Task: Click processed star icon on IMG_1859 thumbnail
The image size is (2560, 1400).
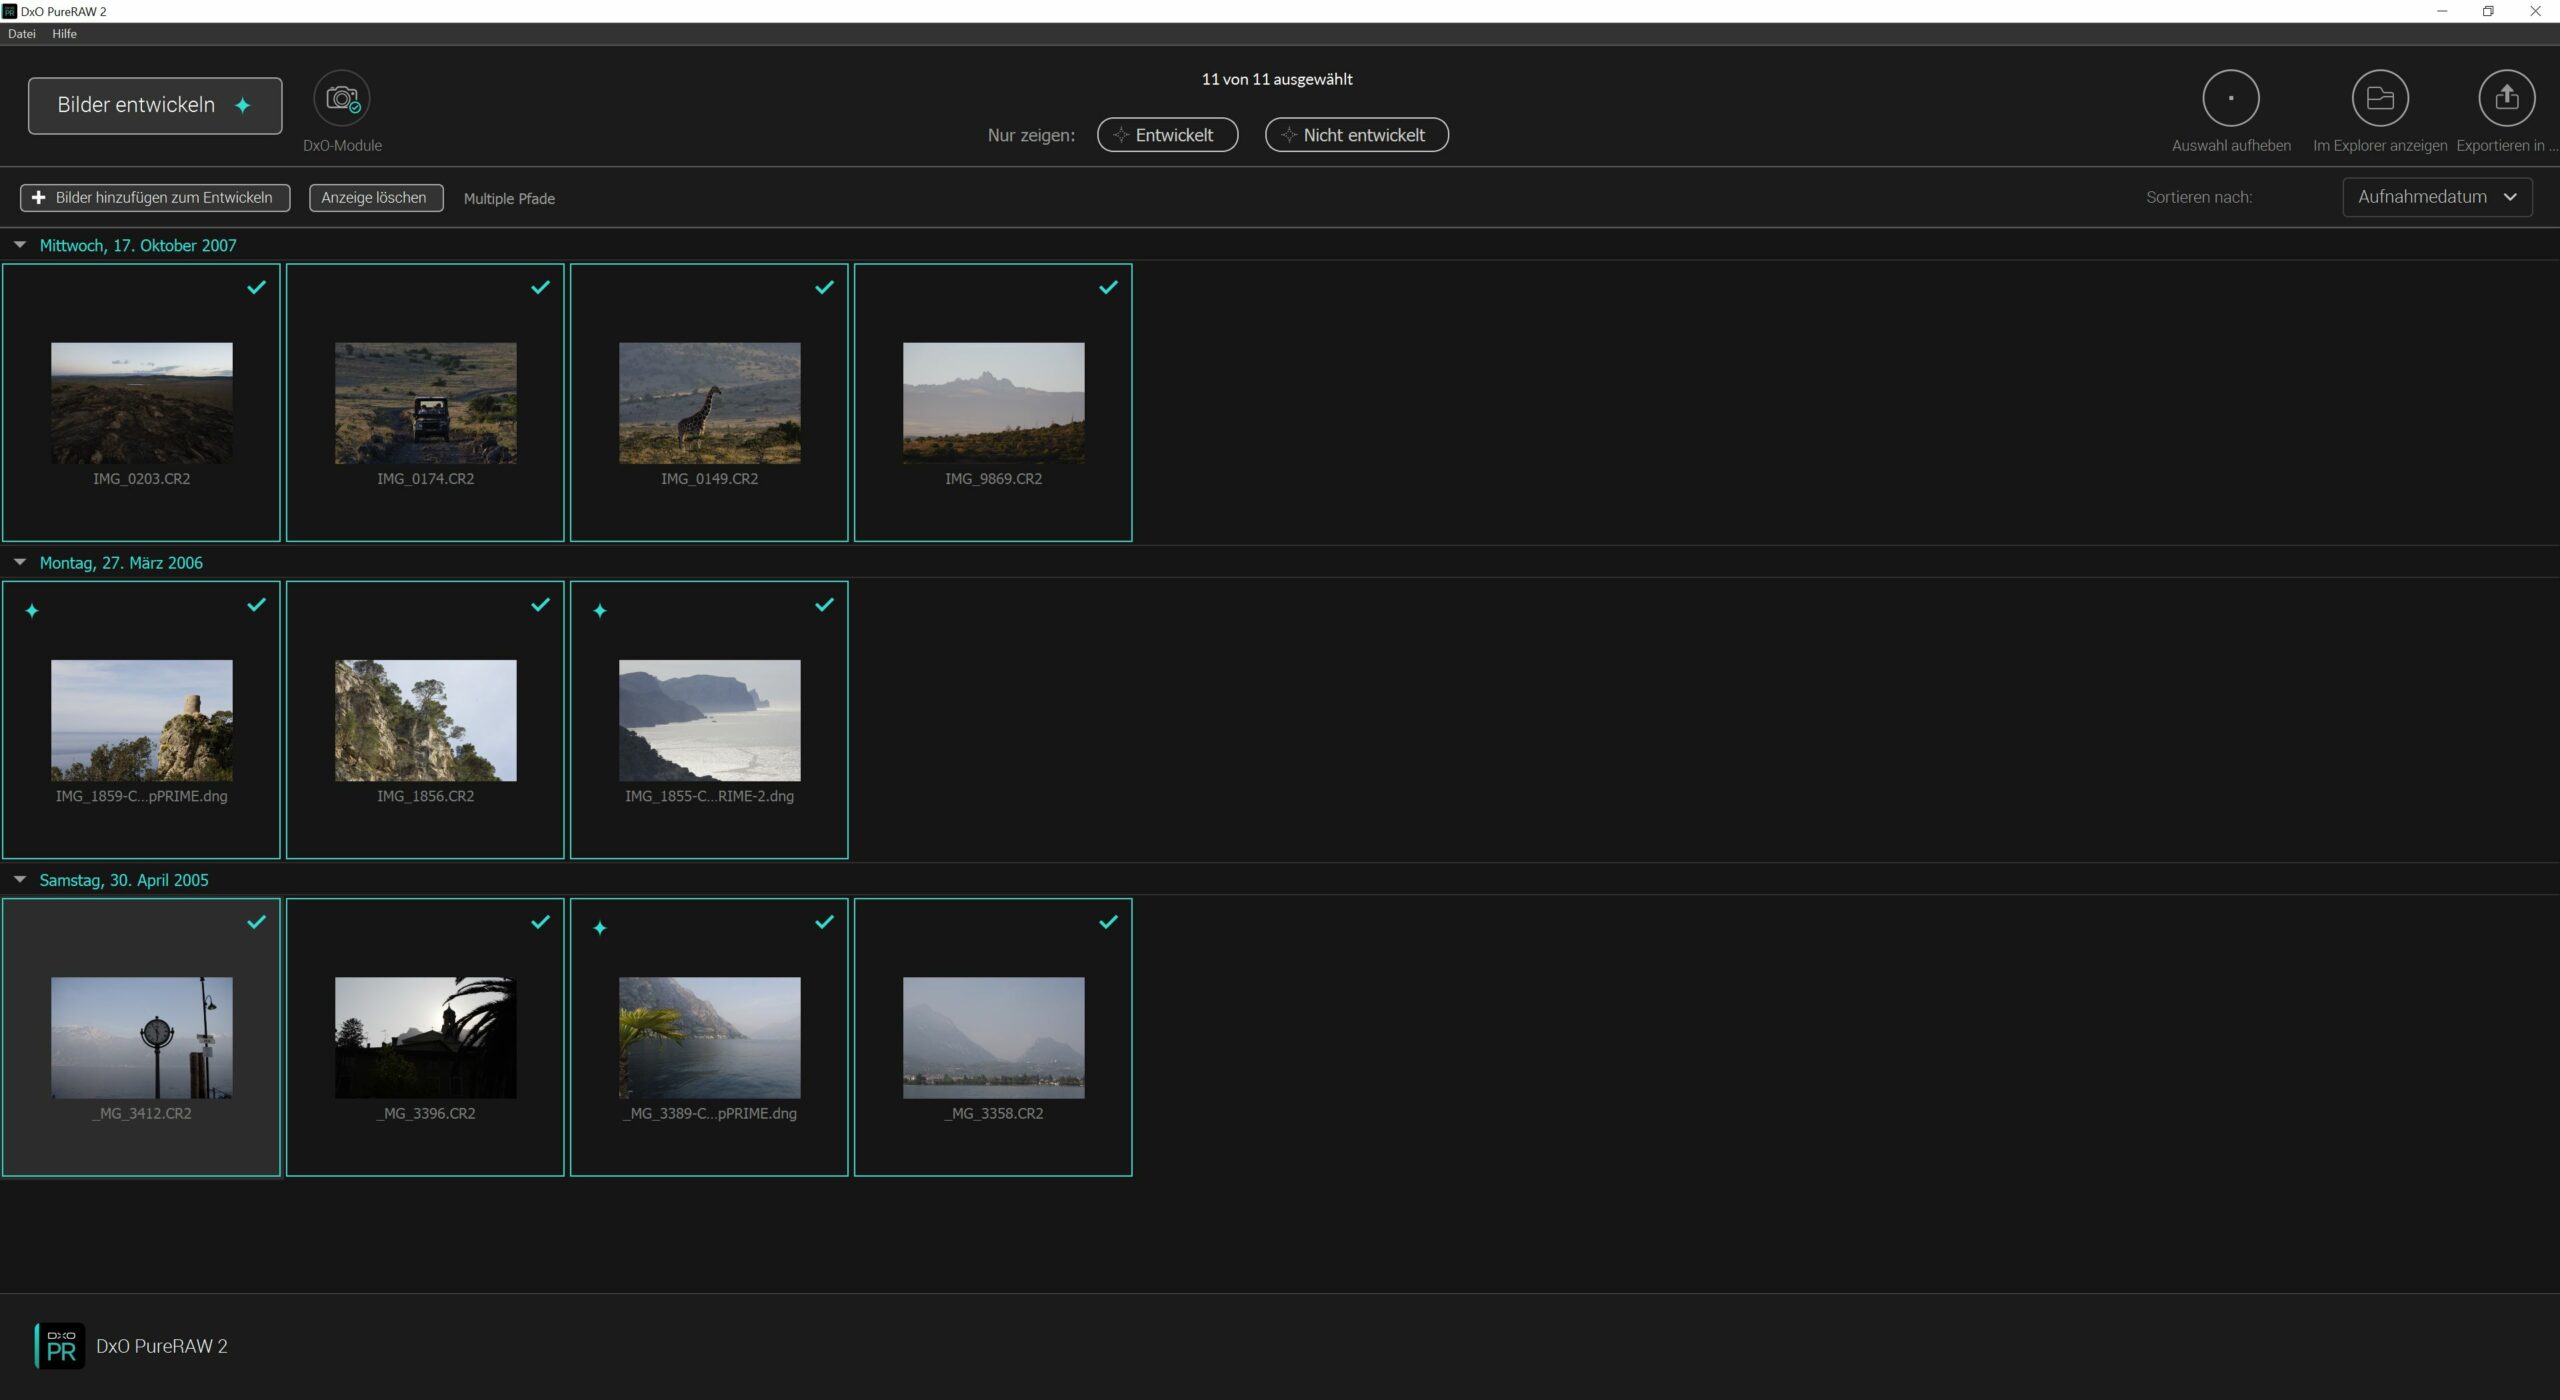Action: (x=32, y=611)
